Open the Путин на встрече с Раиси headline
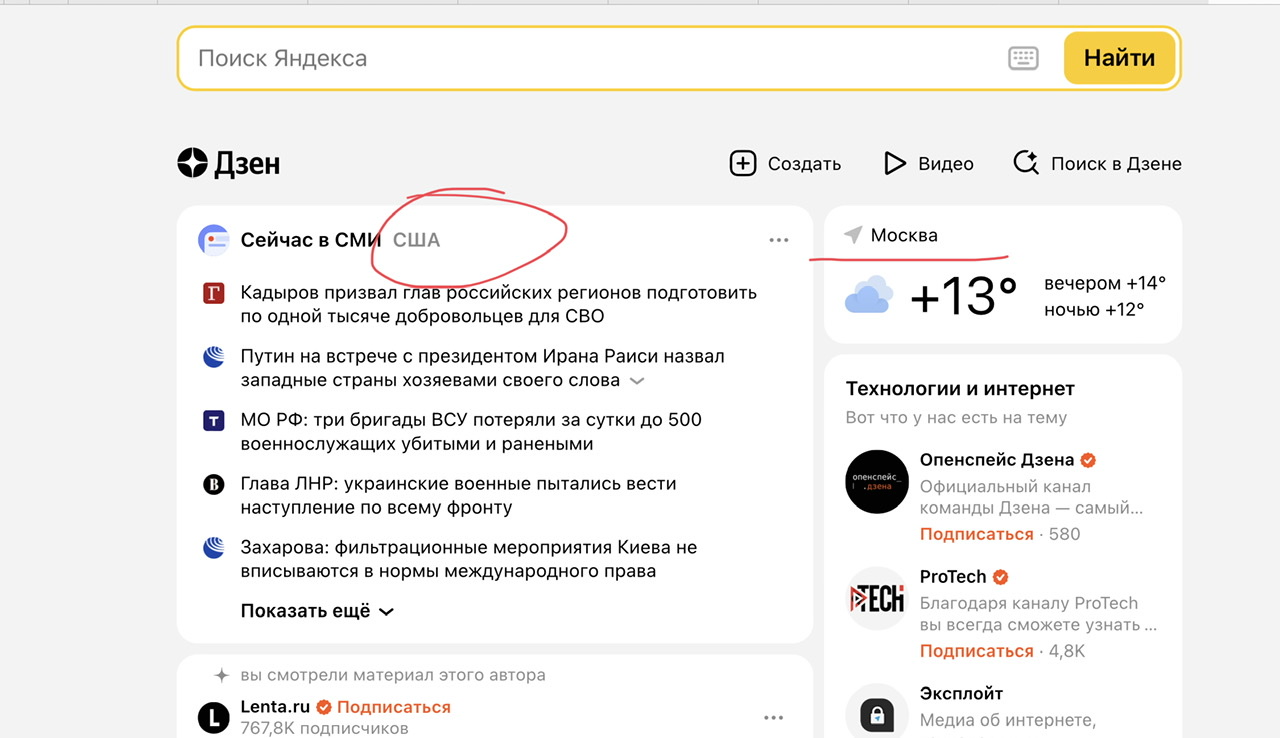Screen dimensions: 1280x738 (483, 368)
